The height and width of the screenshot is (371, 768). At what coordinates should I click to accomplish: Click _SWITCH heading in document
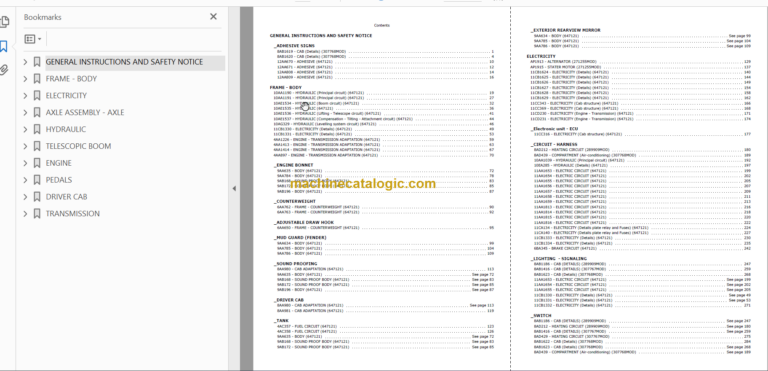coord(541,316)
